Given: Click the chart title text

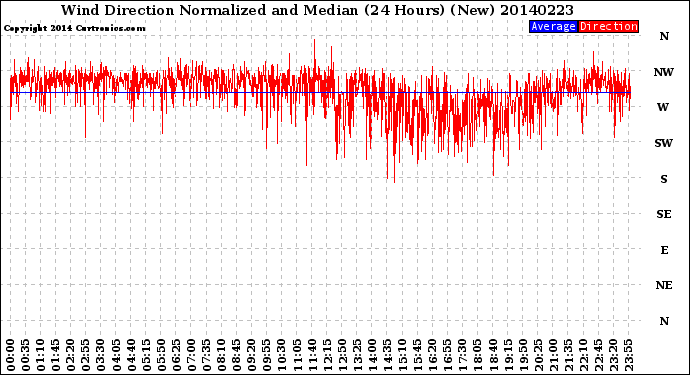Looking at the screenshot, I should point(317,10).
